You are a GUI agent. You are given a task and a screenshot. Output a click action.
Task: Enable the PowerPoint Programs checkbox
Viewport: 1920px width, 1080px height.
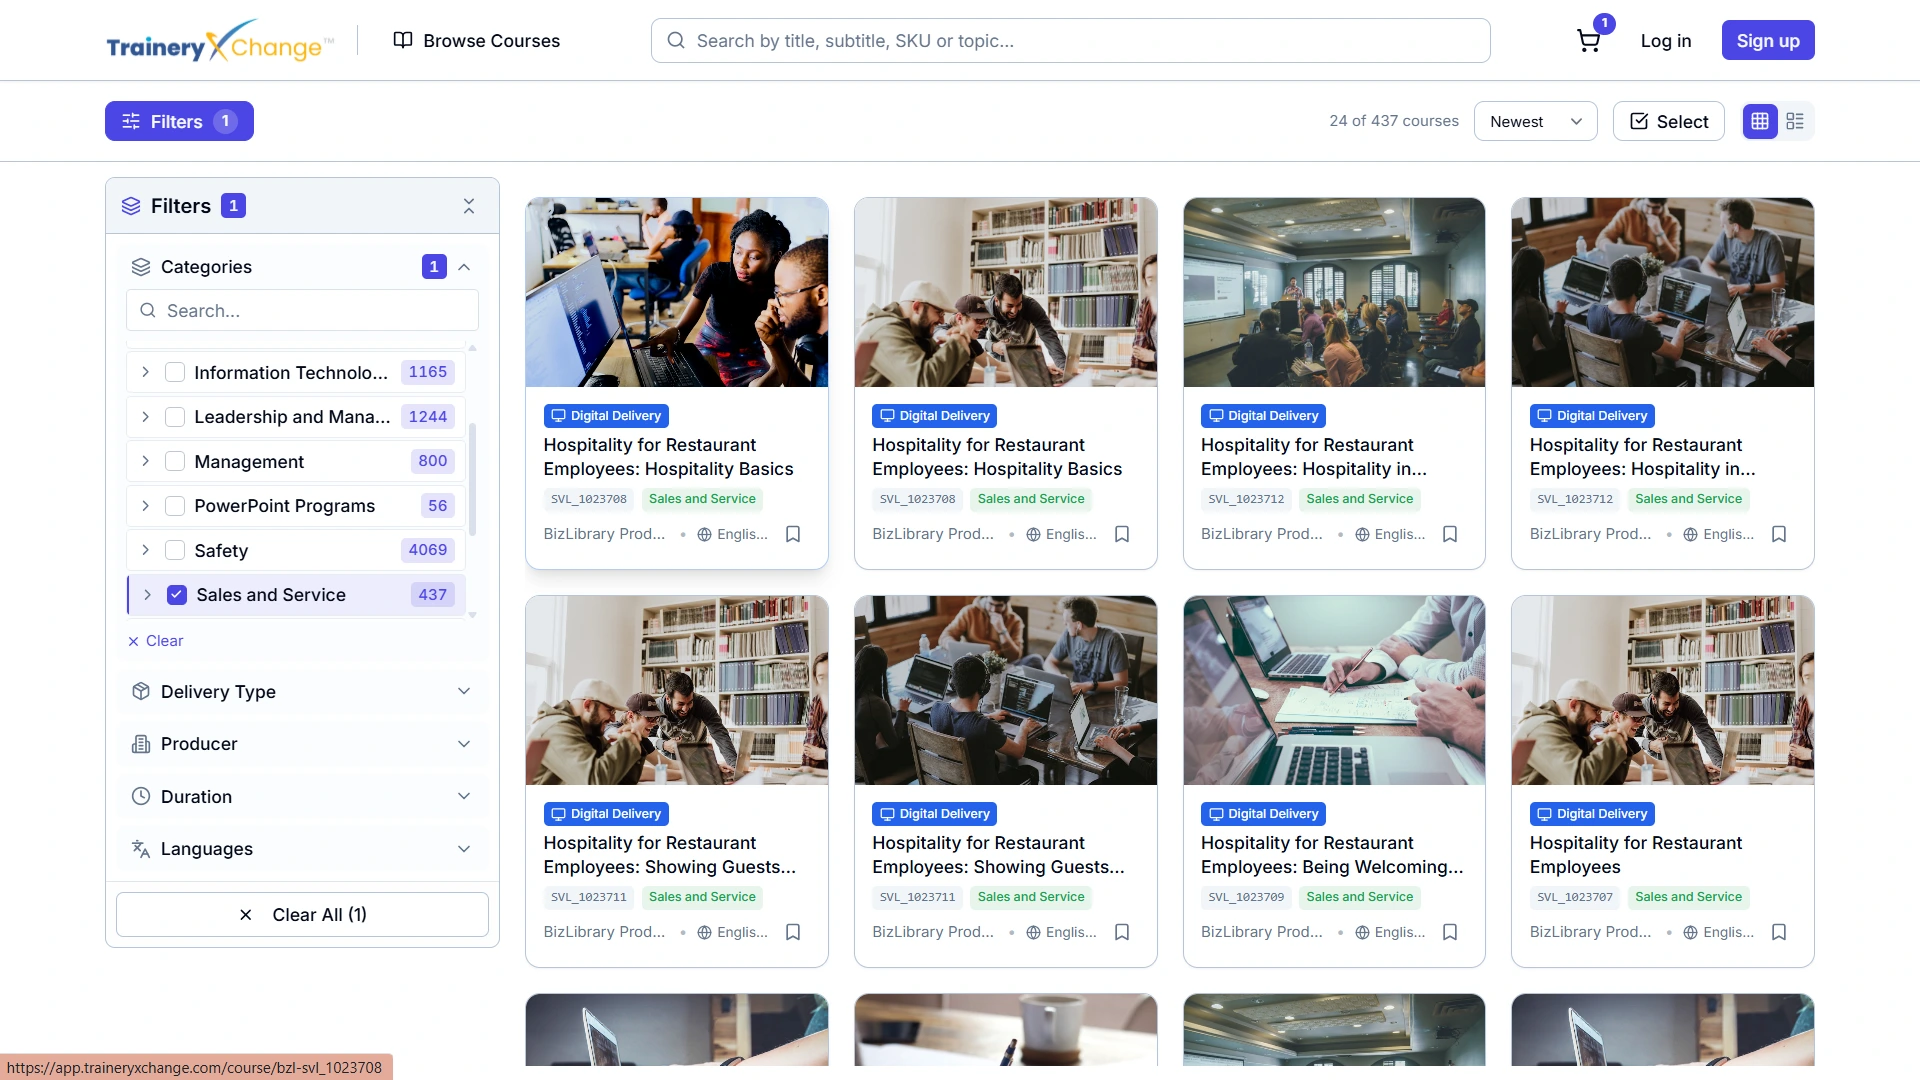(175, 506)
